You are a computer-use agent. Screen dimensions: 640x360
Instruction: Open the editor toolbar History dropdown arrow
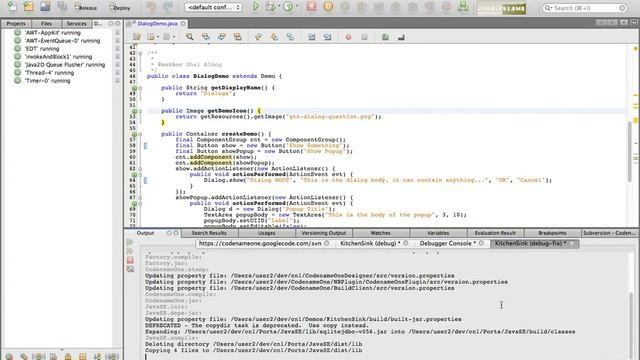pos(158,37)
